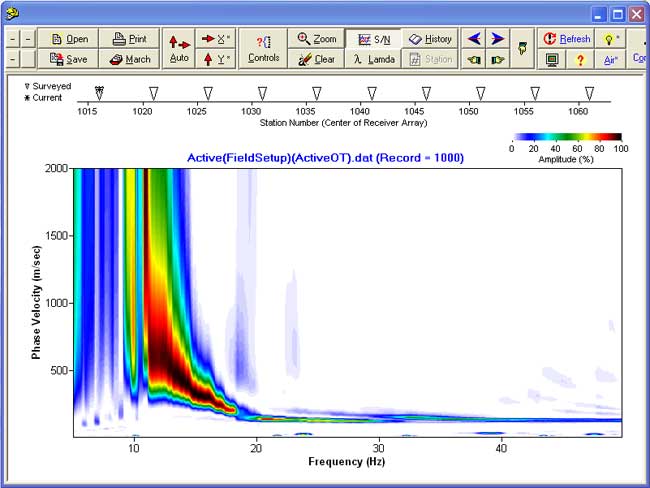Select surveyed station marker near 1020
This screenshot has width=650, height=488.
click(153, 93)
